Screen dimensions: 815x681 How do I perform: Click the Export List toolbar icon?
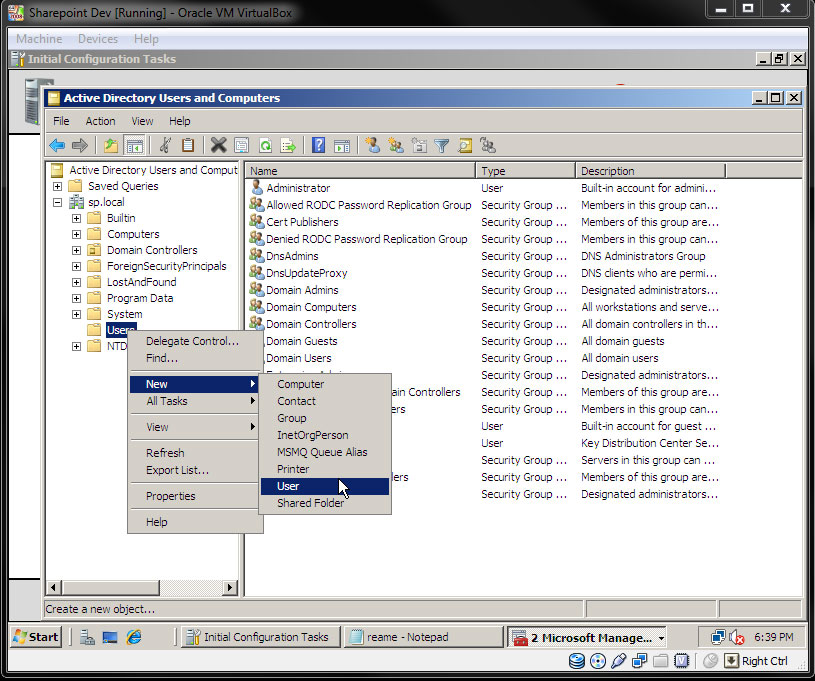tap(288, 146)
